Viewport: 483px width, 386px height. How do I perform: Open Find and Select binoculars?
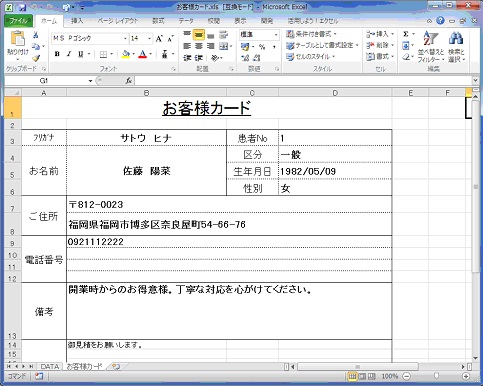click(456, 46)
